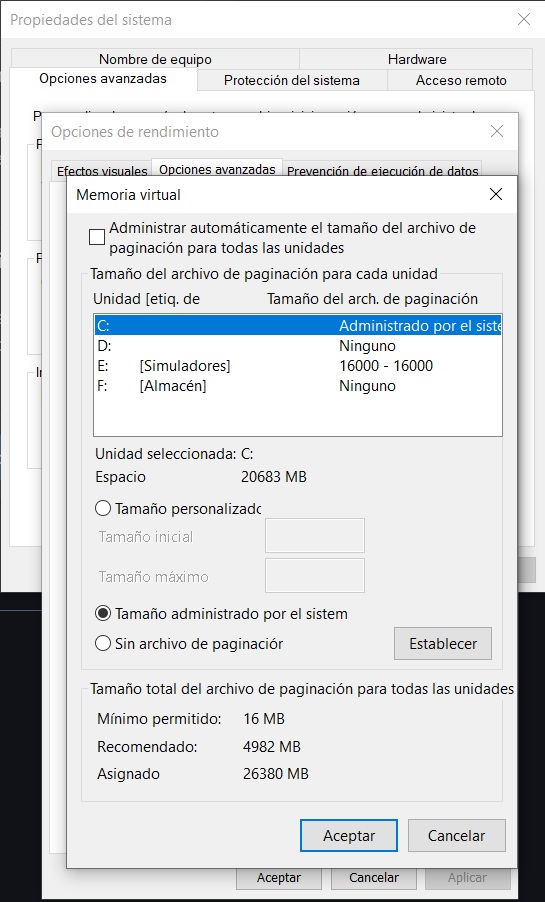
Task: Open Prevención de ejecución de datos tab
Action: (x=383, y=171)
